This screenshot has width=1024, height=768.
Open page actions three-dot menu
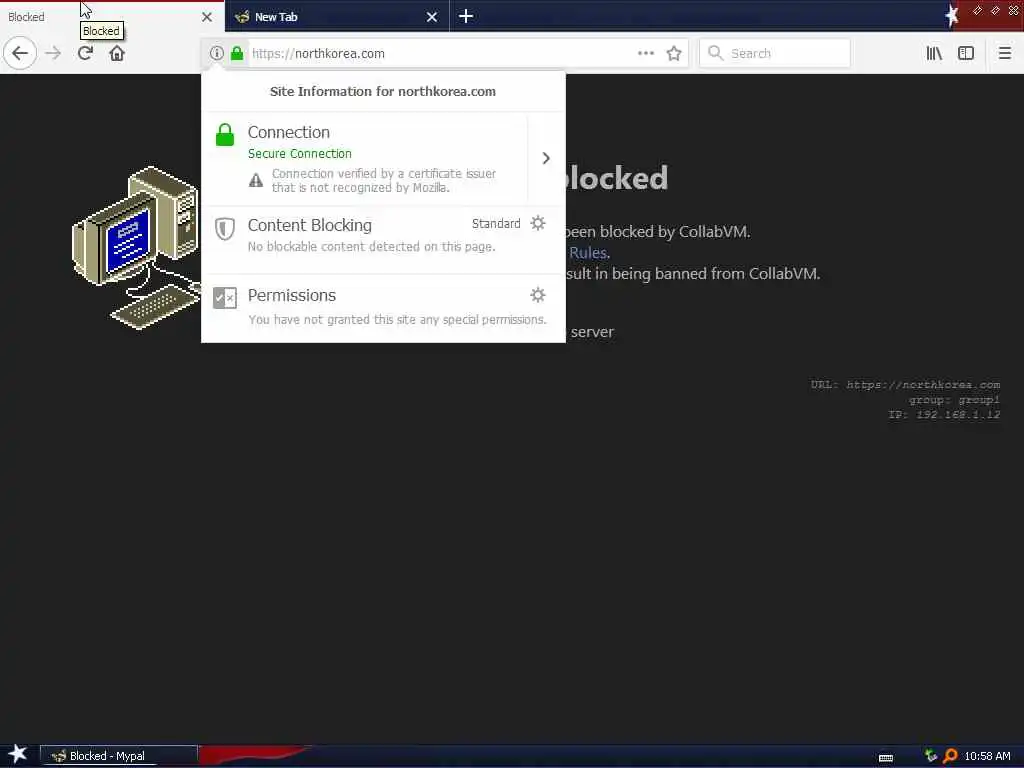click(646, 53)
